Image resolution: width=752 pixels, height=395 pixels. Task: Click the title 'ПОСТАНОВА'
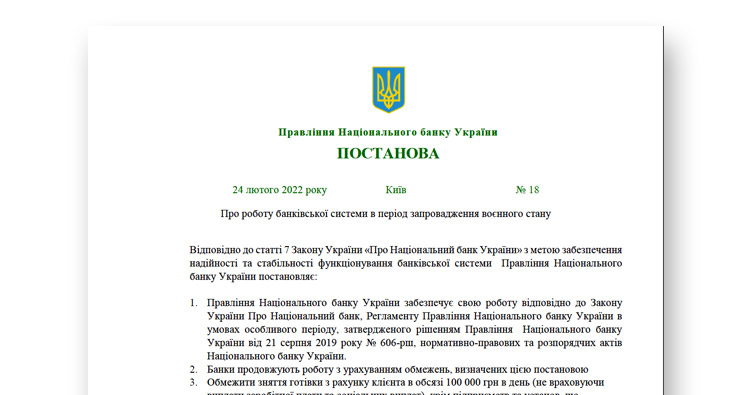(388, 153)
